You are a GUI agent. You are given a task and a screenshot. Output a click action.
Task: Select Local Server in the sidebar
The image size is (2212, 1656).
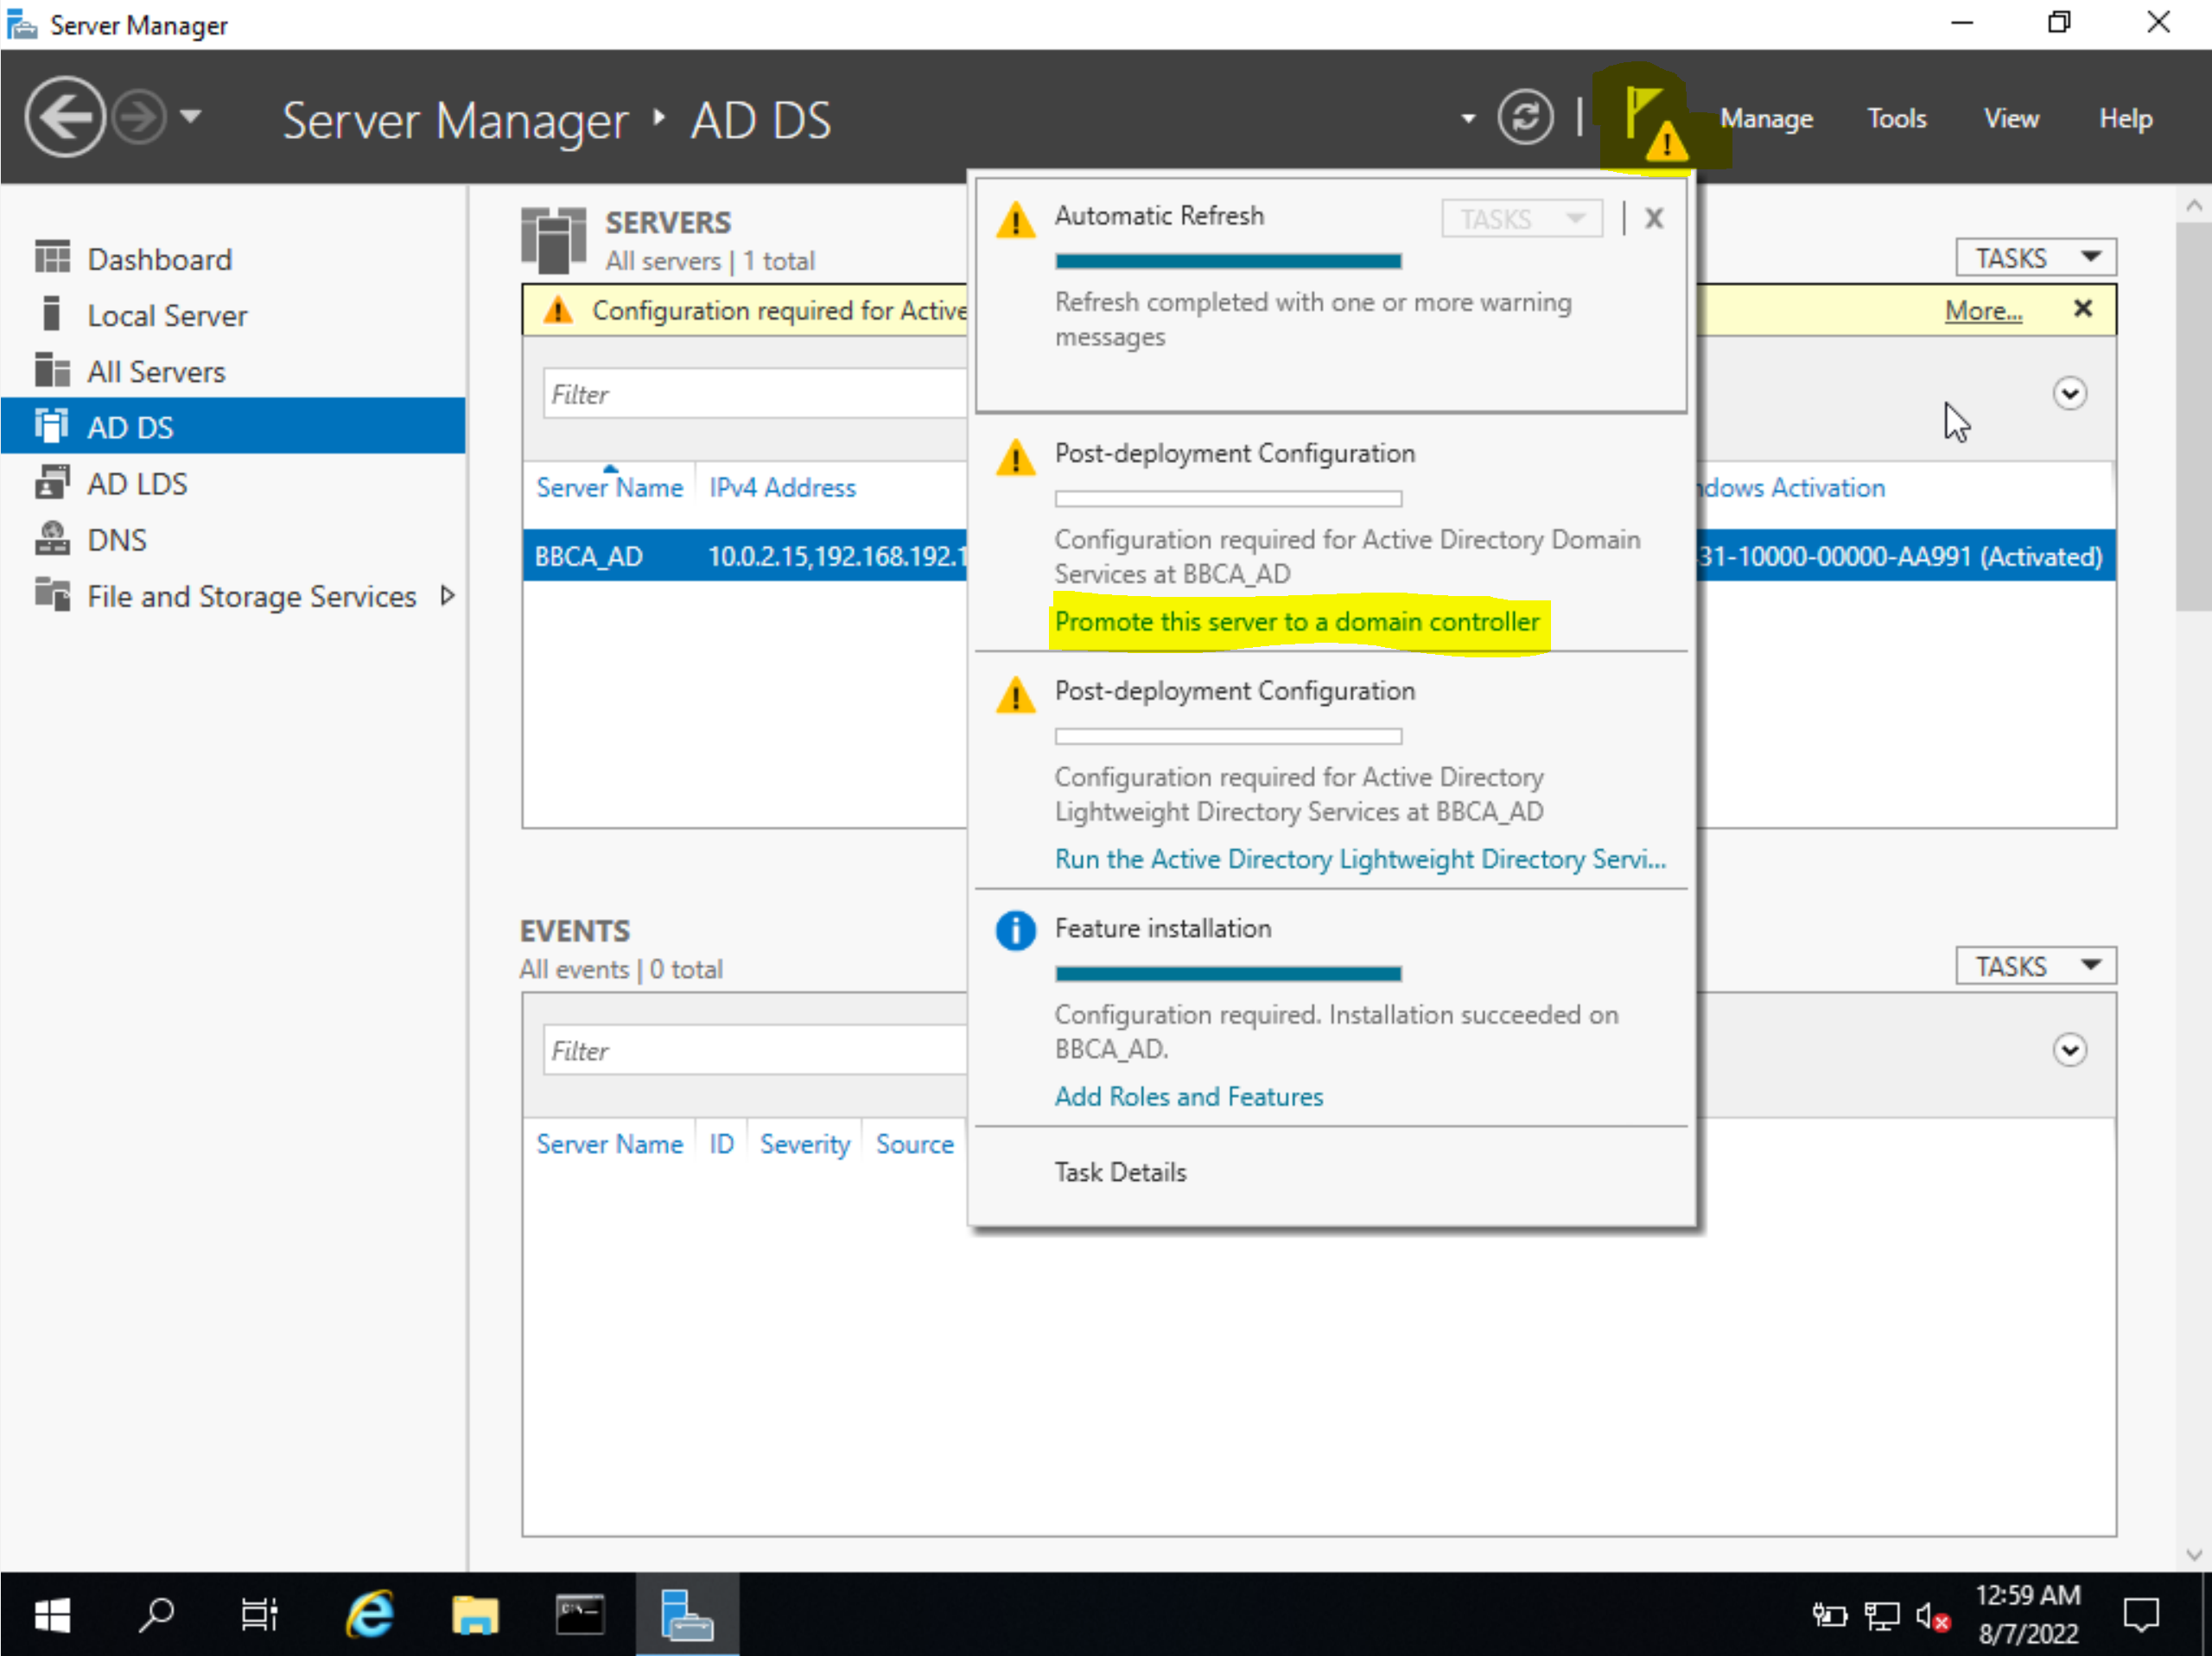coord(233,315)
